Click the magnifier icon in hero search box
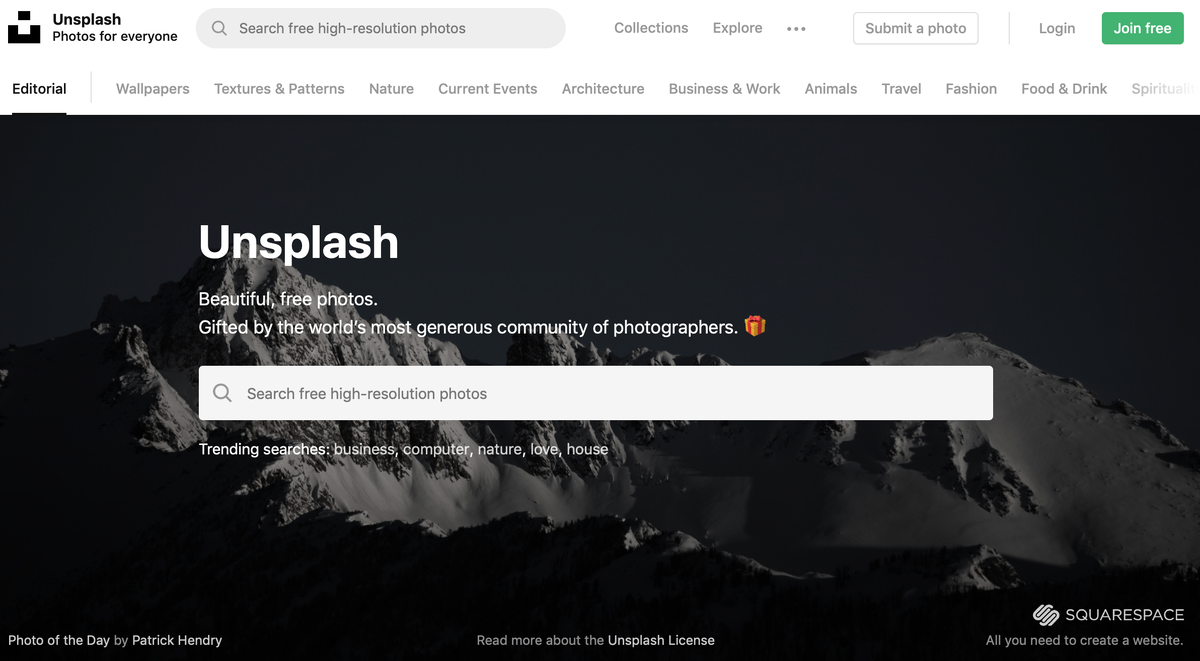Image resolution: width=1200 pixels, height=661 pixels. (x=222, y=393)
